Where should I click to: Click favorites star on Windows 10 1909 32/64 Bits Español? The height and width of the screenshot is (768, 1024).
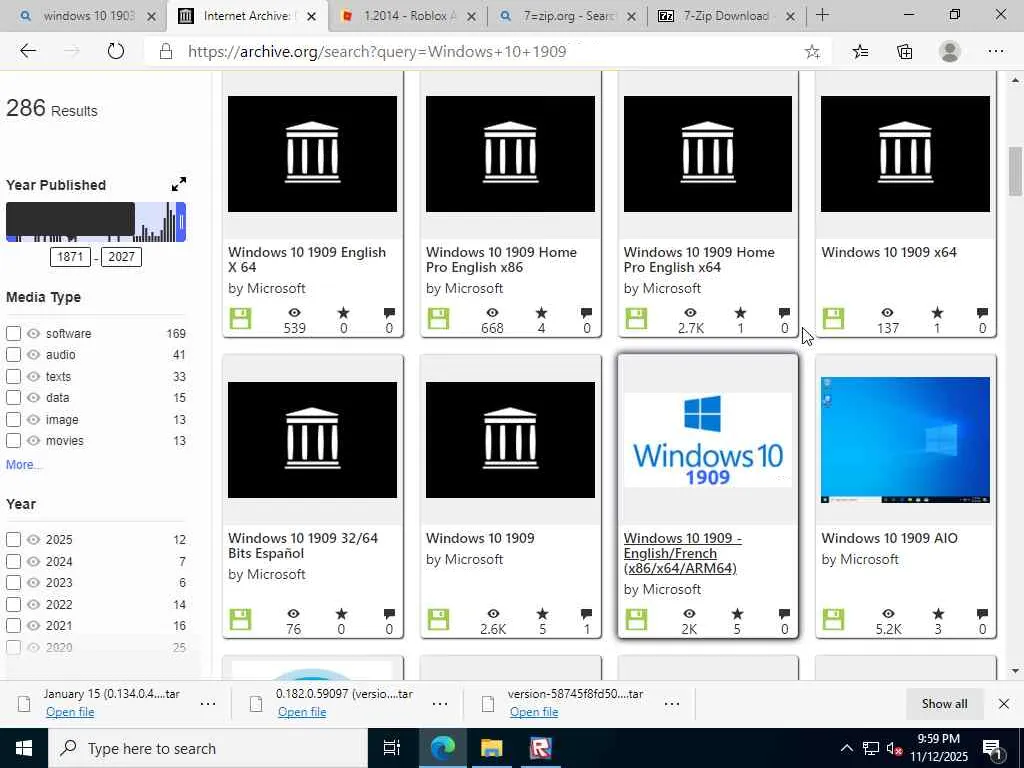(x=342, y=614)
